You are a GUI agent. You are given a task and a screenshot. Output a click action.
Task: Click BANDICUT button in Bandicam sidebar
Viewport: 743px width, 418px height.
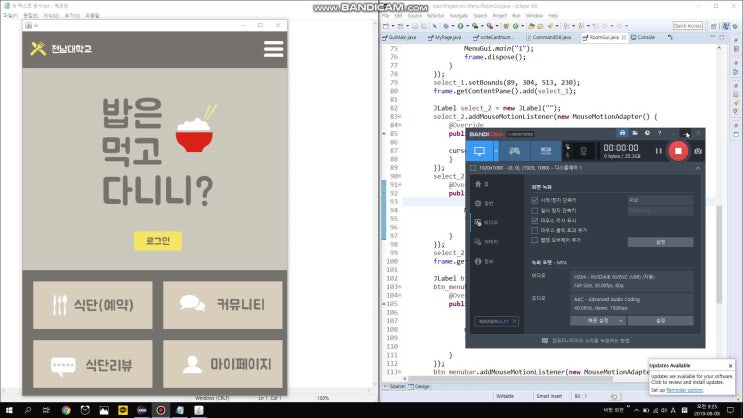click(496, 321)
